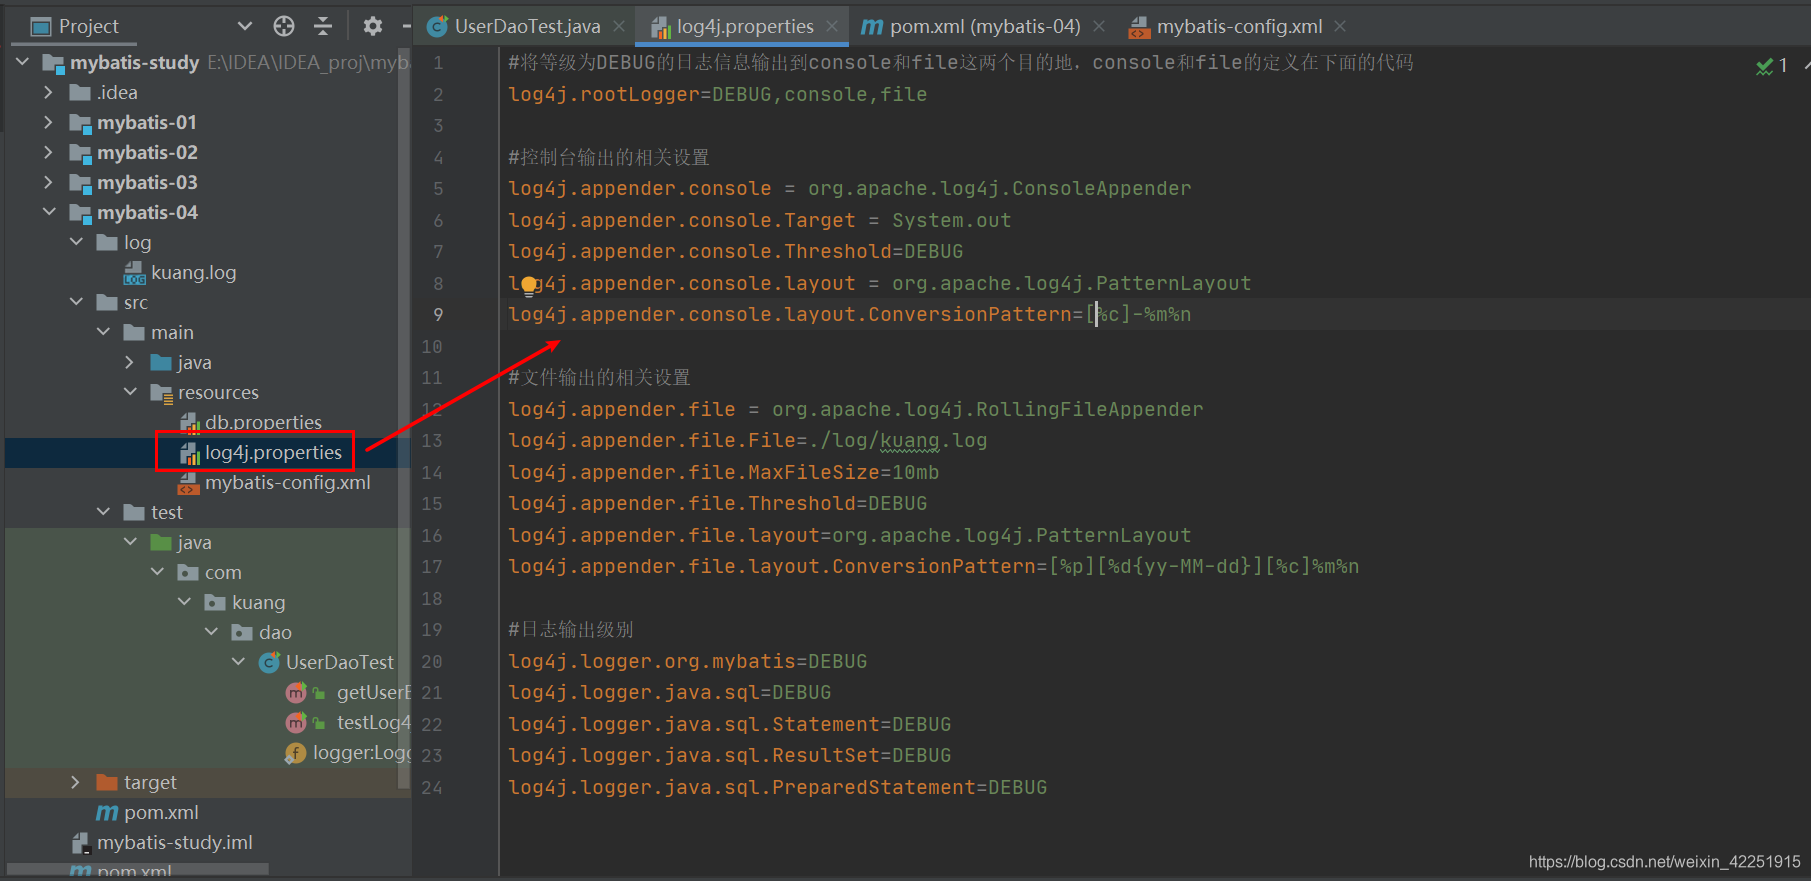1811x881 pixels.
Task: Select the logger field node
Action: [x=360, y=752]
